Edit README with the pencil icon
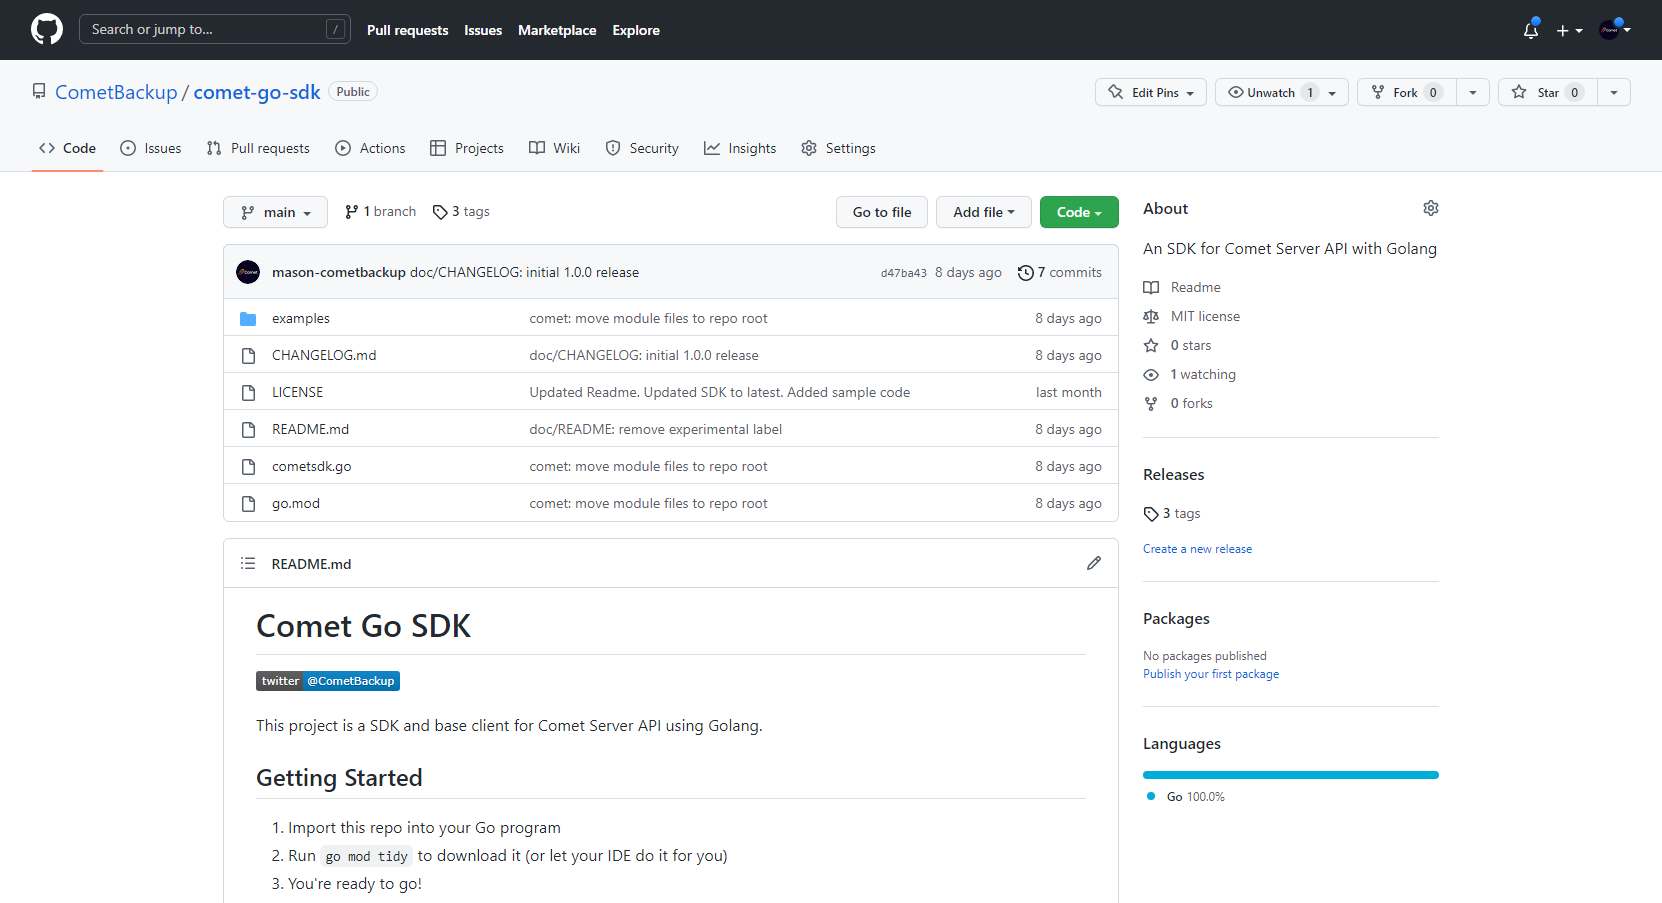Viewport: 1662px width, 903px height. coord(1093,563)
